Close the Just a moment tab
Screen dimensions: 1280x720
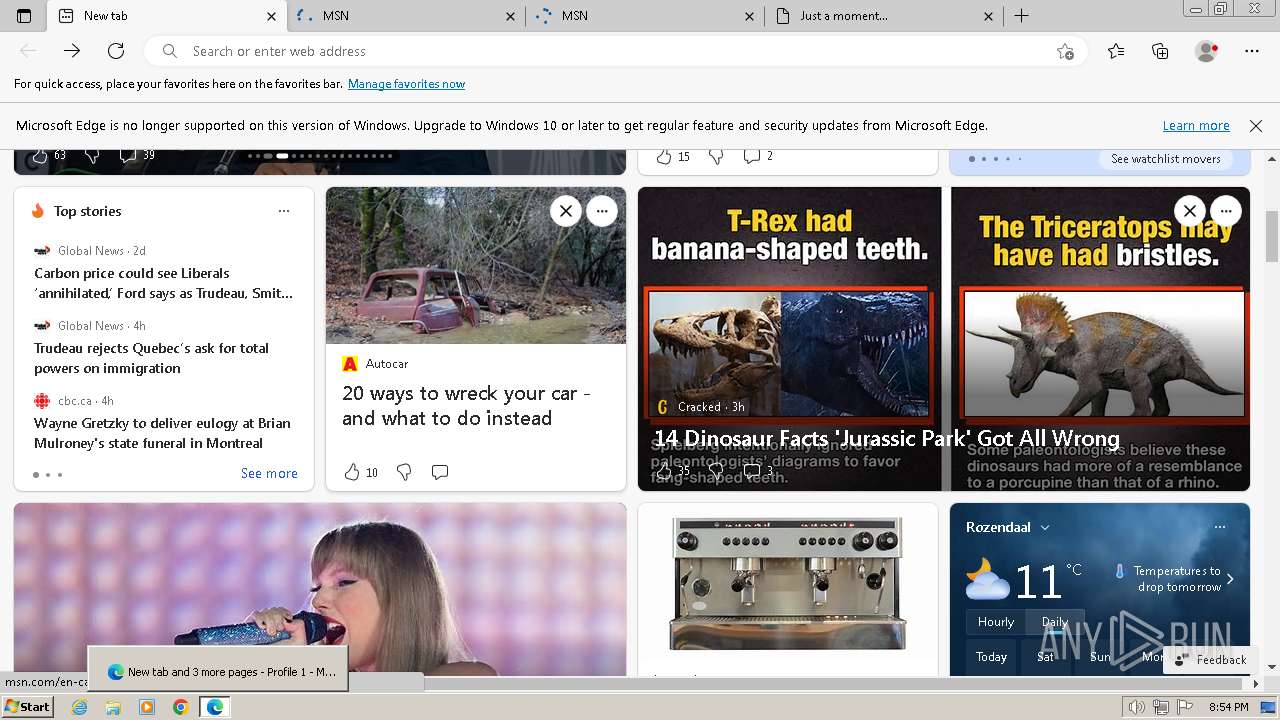(x=988, y=16)
